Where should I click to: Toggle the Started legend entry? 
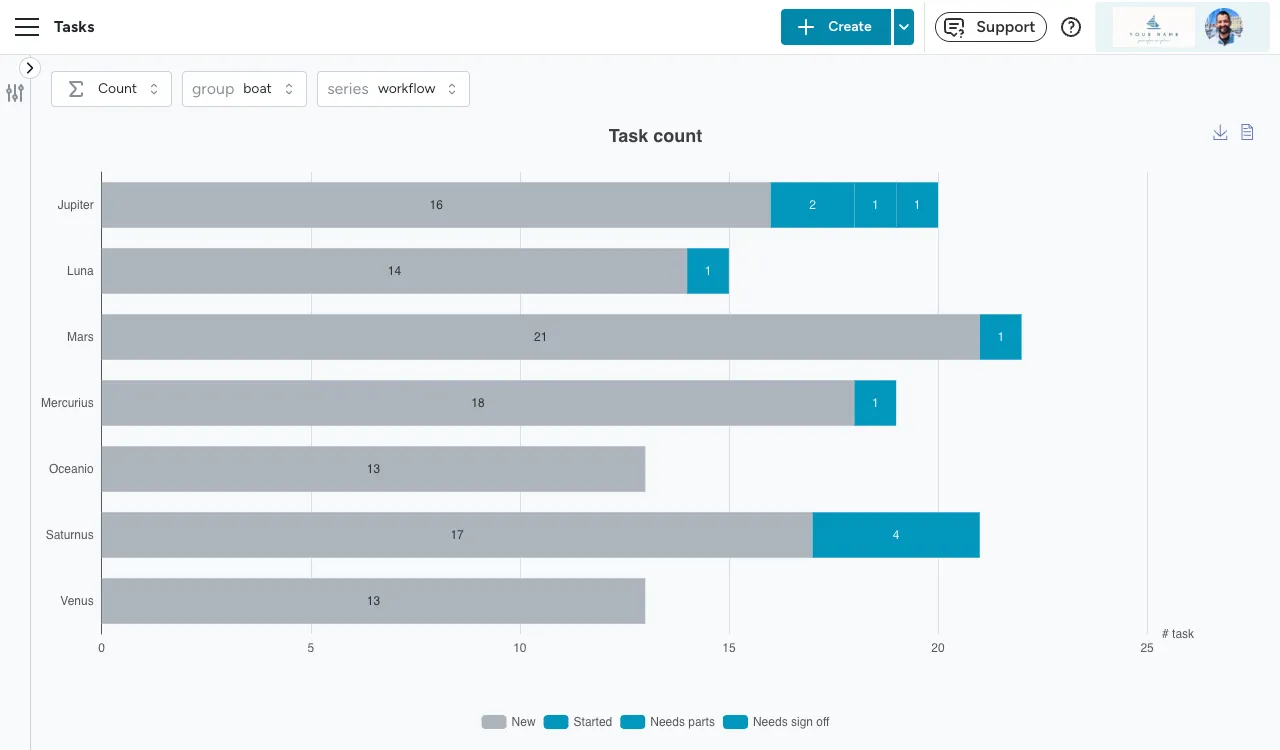pyautogui.click(x=556, y=721)
